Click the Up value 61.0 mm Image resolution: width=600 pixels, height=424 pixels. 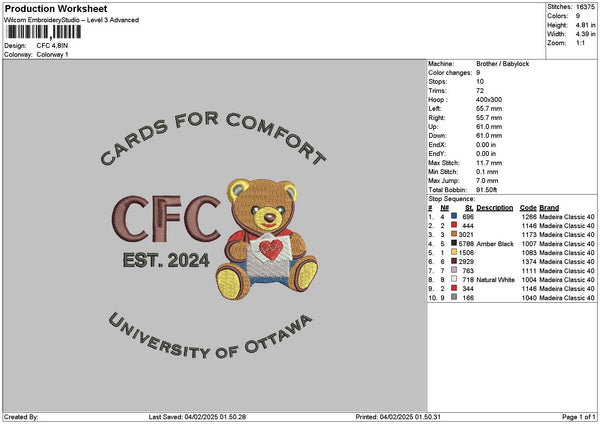(x=489, y=127)
